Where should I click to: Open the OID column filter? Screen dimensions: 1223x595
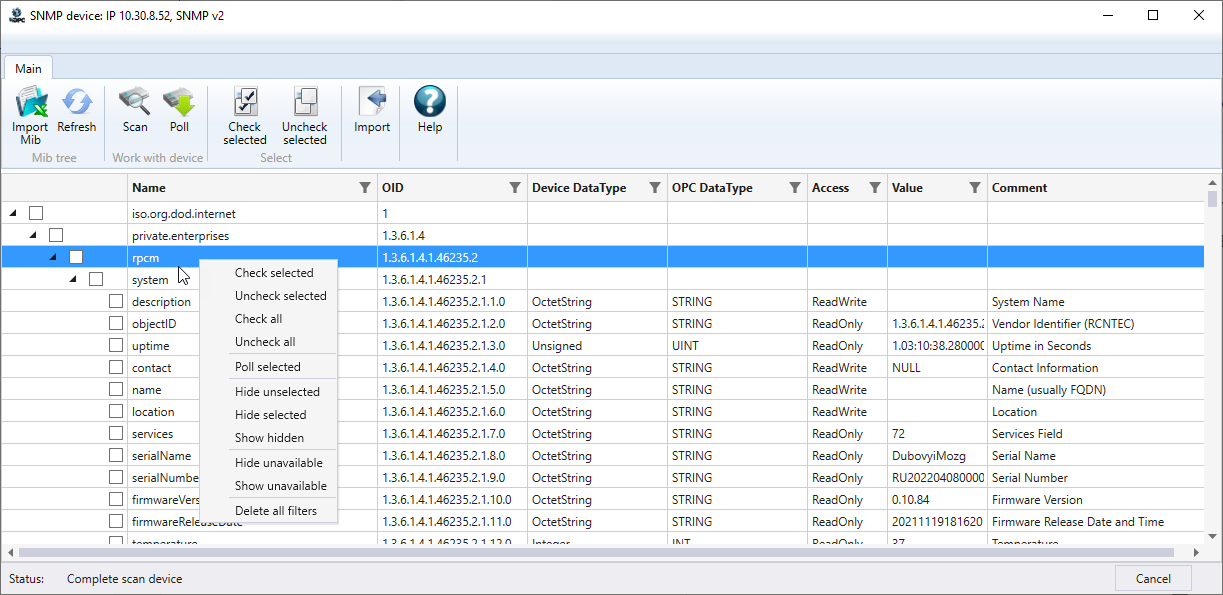click(x=515, y=188)
